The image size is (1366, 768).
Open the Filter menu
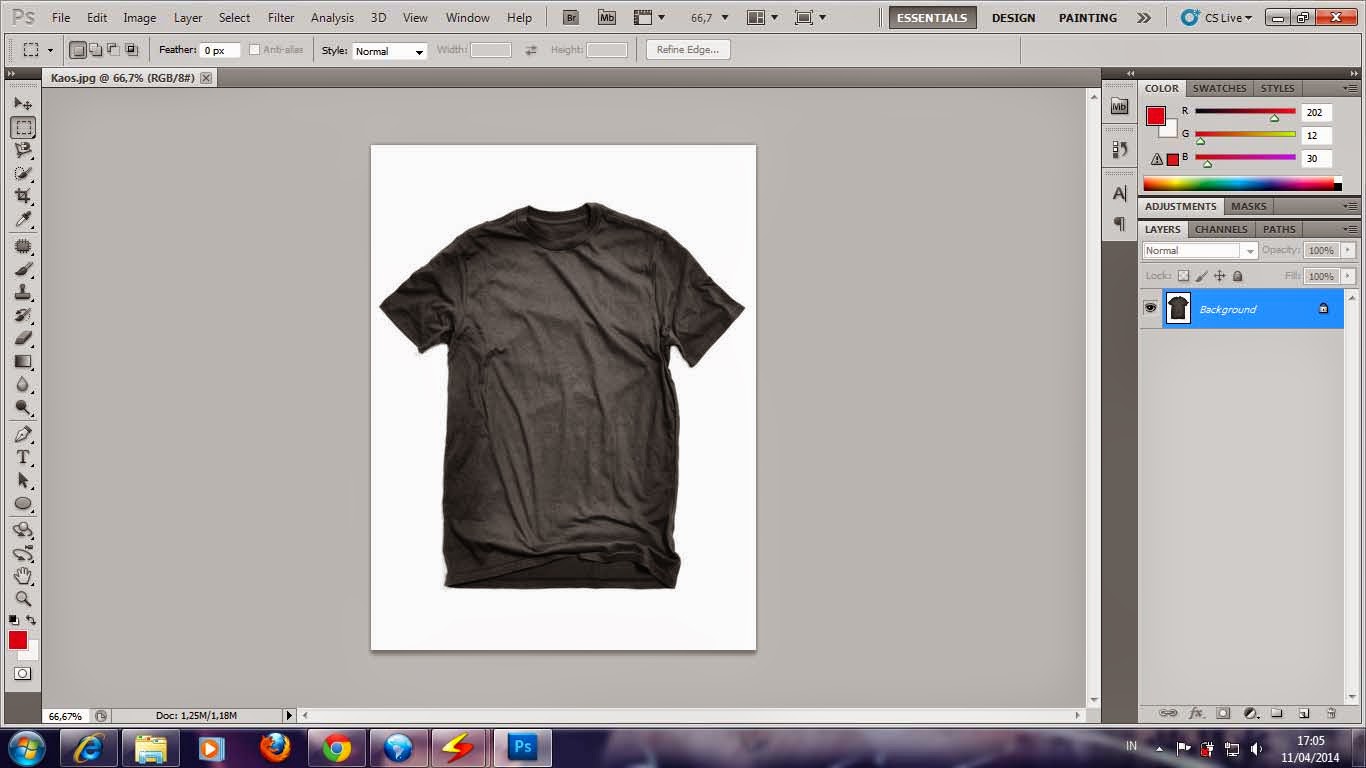coord(281,18)
